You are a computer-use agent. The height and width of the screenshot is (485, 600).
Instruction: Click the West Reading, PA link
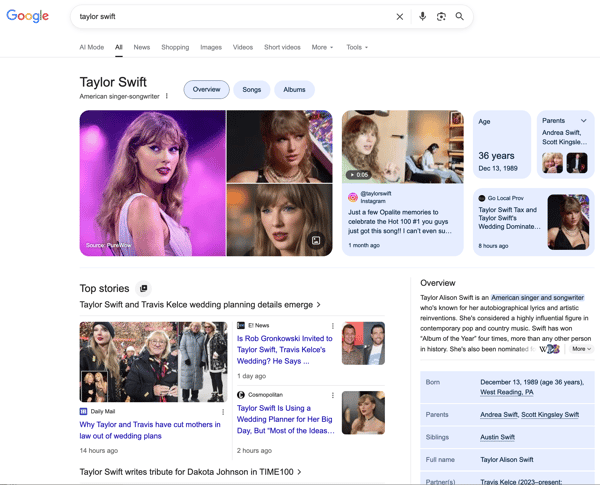point(507,392)
